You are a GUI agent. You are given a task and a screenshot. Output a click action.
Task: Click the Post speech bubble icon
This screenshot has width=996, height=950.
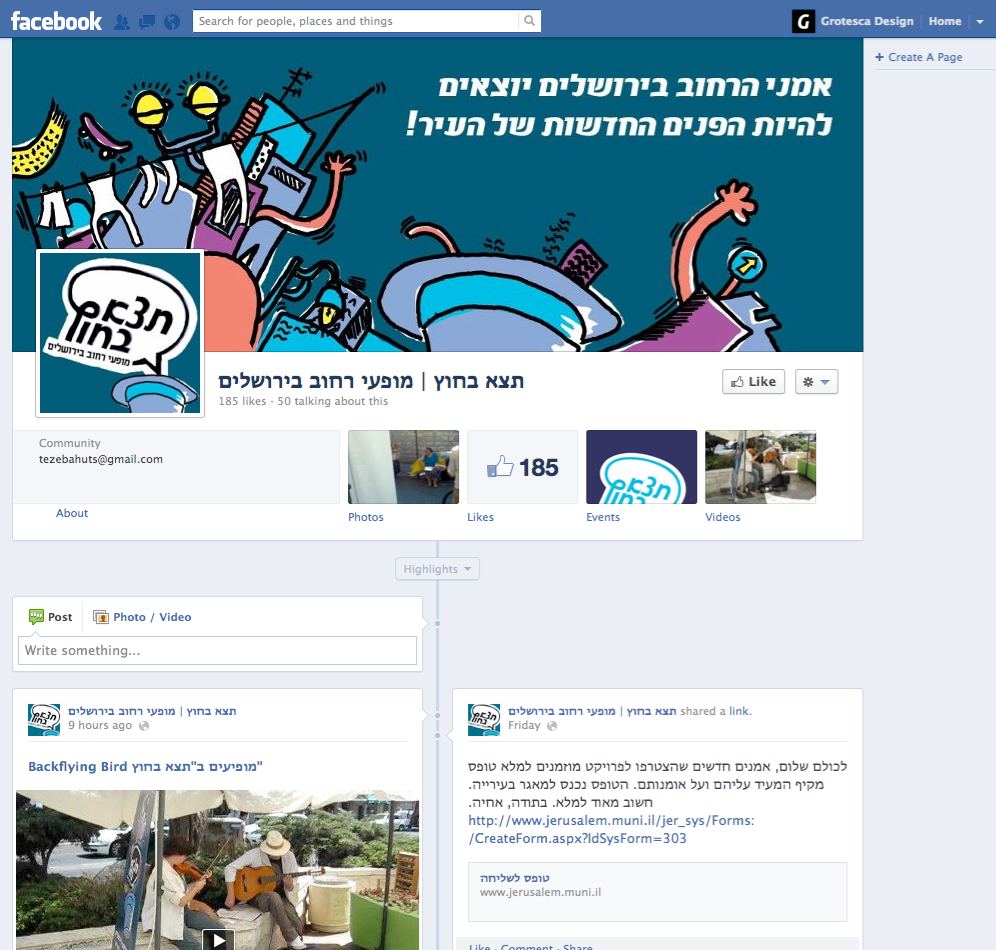pos(36,617)
